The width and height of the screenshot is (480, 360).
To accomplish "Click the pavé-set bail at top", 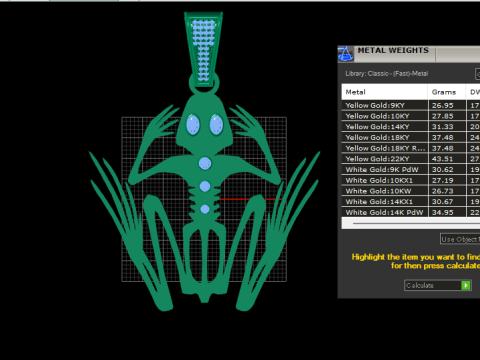I will tap(204, 50).
